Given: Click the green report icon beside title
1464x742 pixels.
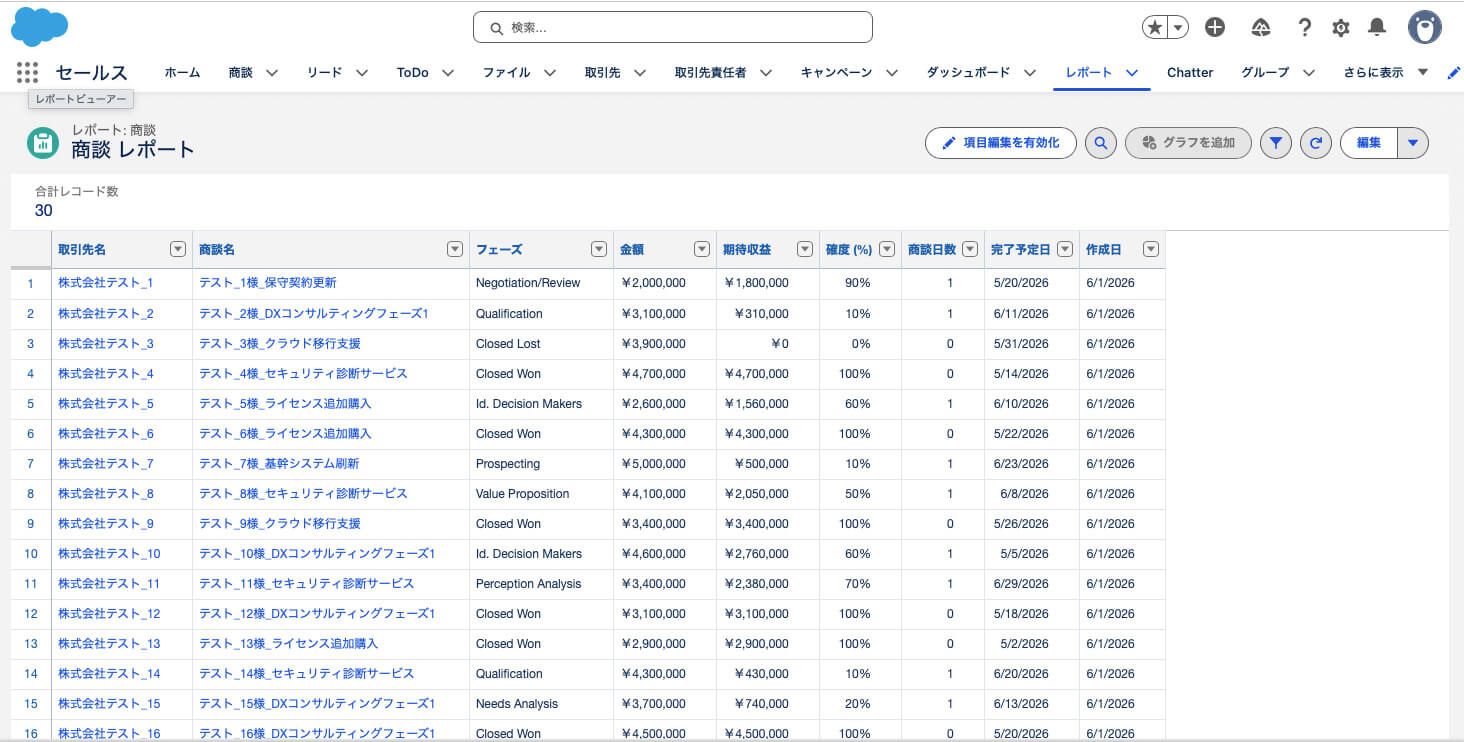Looking at the screenshot, I should 43,143.
